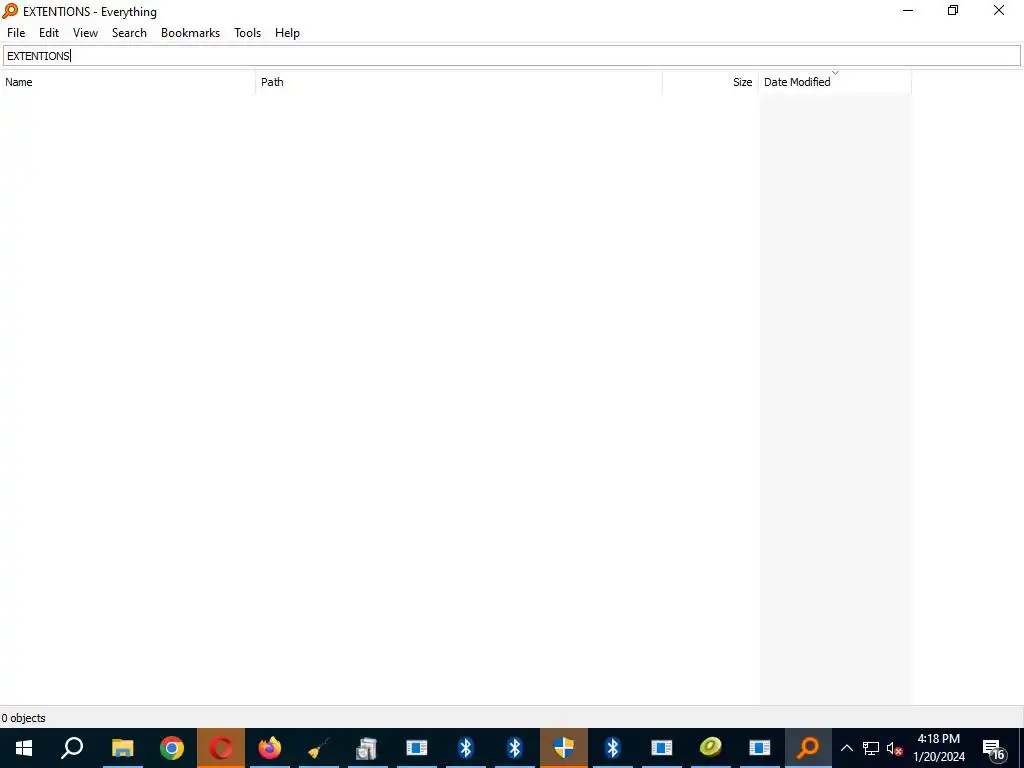
Task: Click the Everything magnifier icon in title bar
Action: [10, 11]
